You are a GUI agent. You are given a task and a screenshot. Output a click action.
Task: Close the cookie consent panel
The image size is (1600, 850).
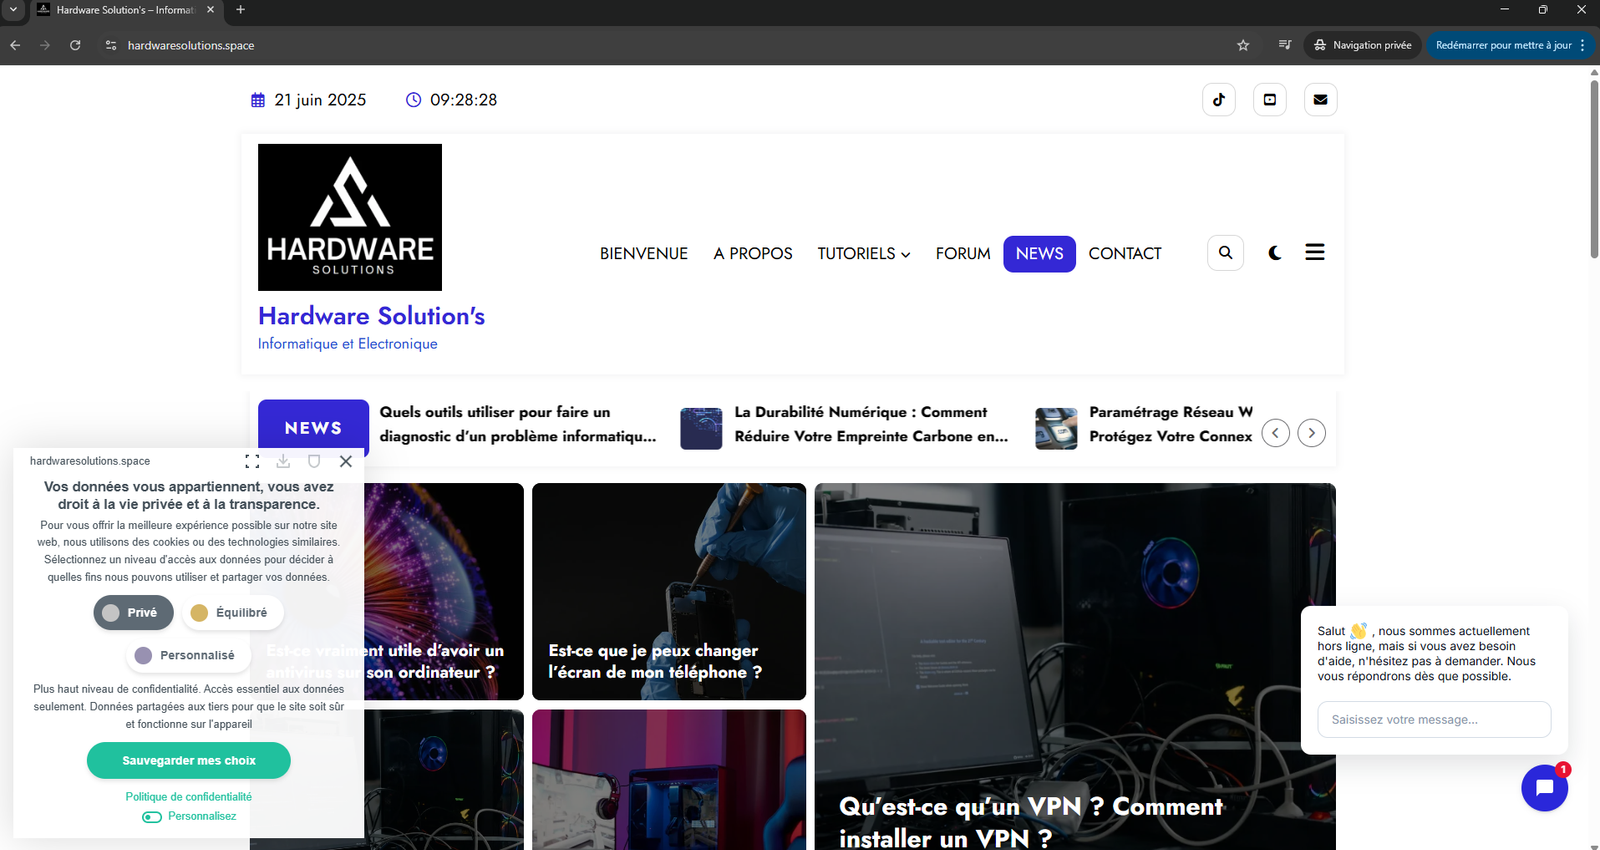[x=345, y=461]
